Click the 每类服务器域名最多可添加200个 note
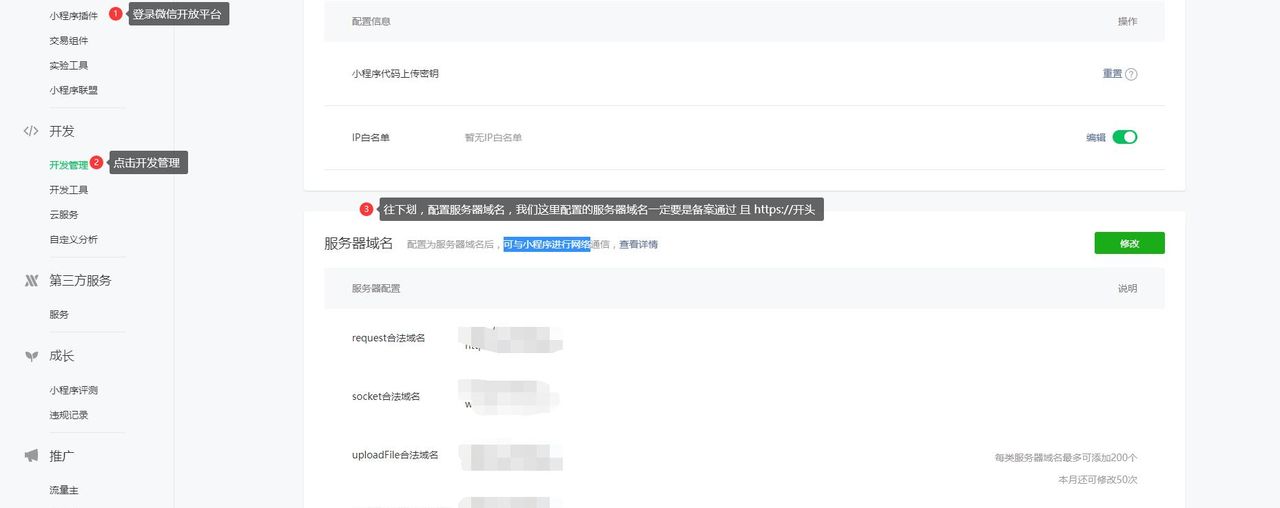 pos(1066,457)
